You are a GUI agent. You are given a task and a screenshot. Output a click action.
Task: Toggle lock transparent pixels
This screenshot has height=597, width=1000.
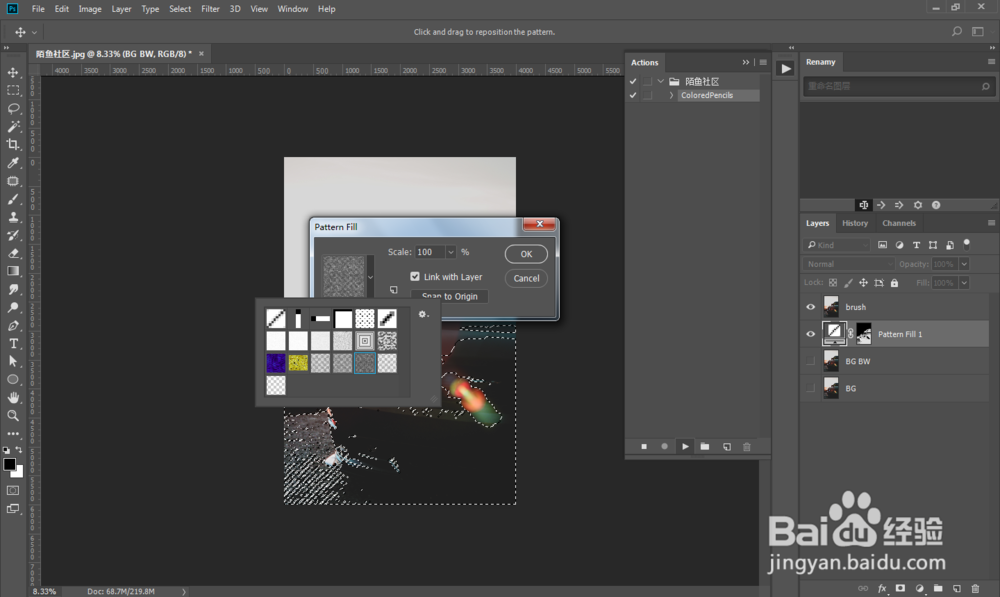[x=833, y=283]
